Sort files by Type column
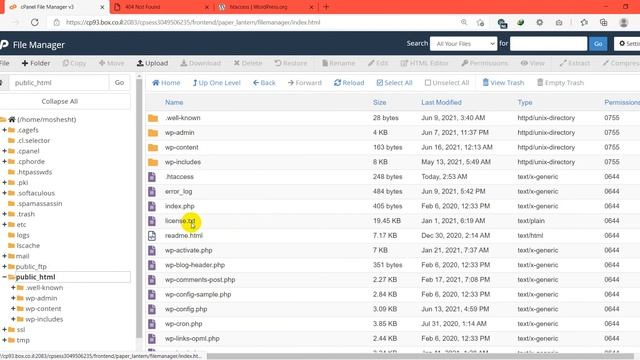Viewport: 640px width, 360px height. 525,102
